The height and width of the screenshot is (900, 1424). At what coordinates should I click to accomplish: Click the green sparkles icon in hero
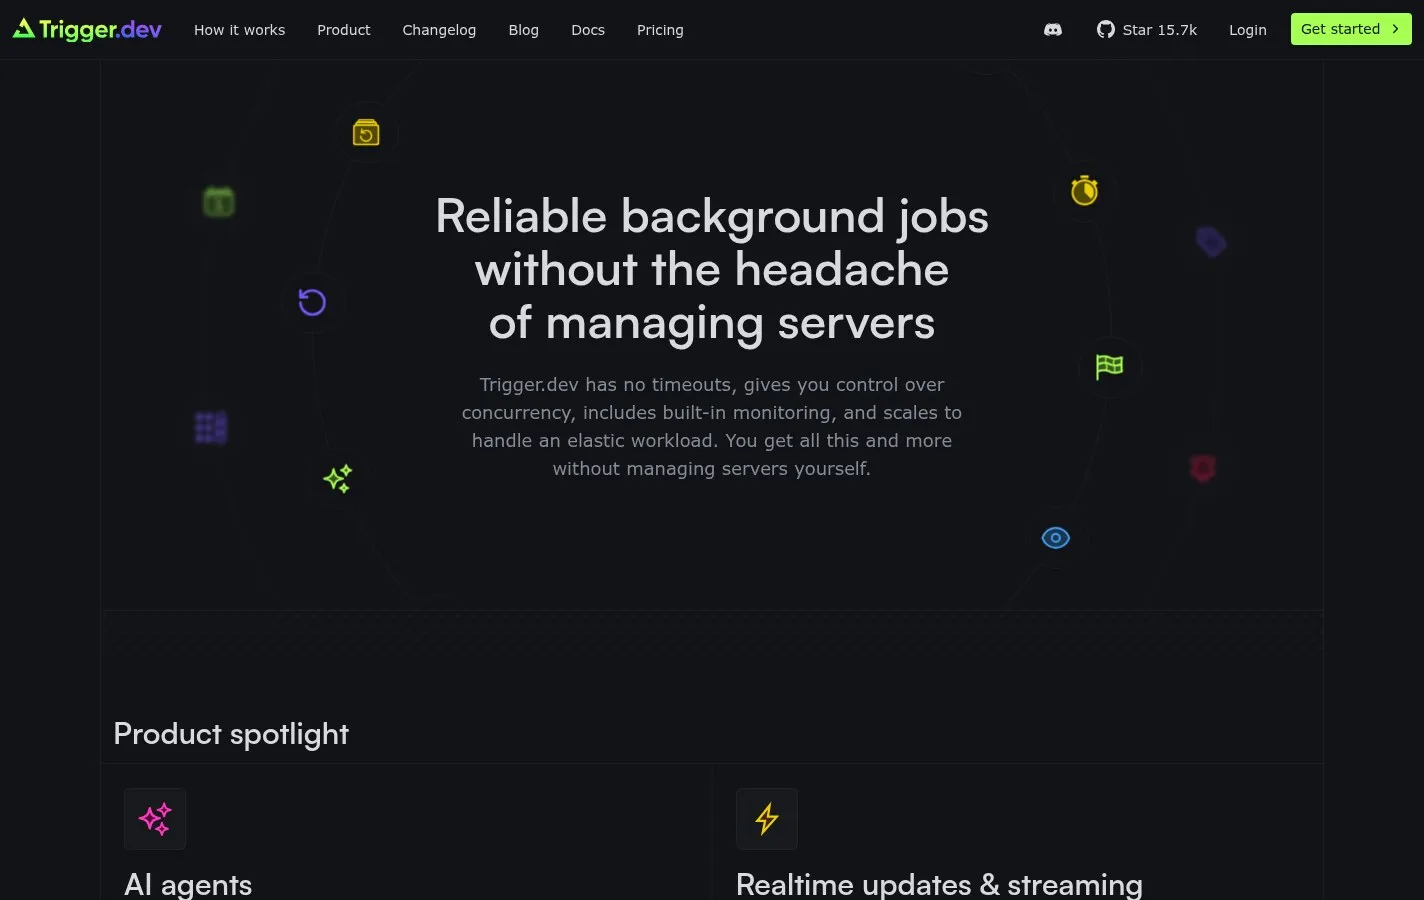(338, 479)
